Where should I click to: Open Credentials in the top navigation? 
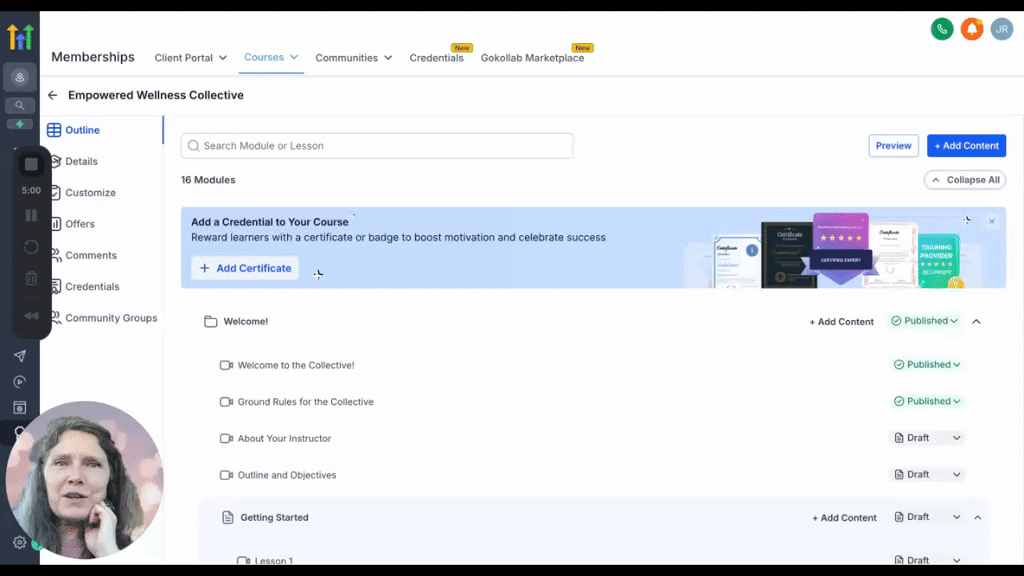click(436, 57)
